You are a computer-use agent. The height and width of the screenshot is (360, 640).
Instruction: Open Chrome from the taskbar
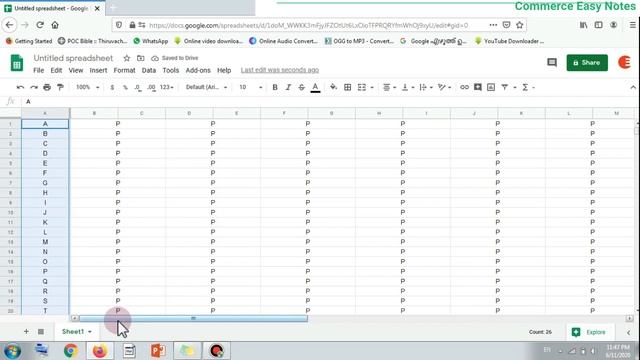point(71,351)
